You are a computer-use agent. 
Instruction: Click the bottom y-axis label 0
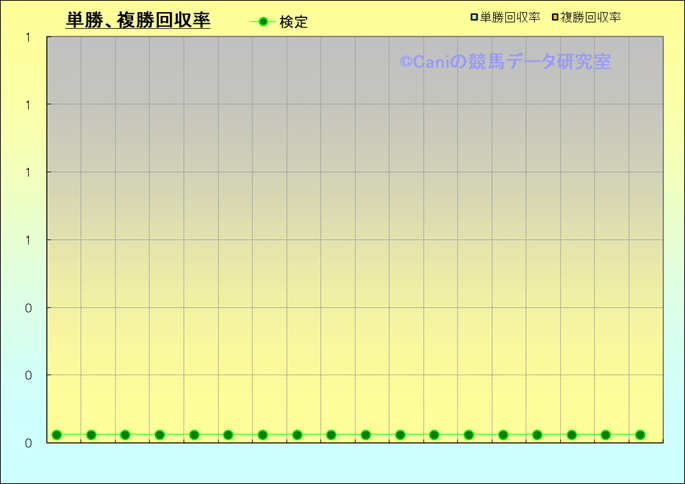pyautogui.click(x=28, y=442)
